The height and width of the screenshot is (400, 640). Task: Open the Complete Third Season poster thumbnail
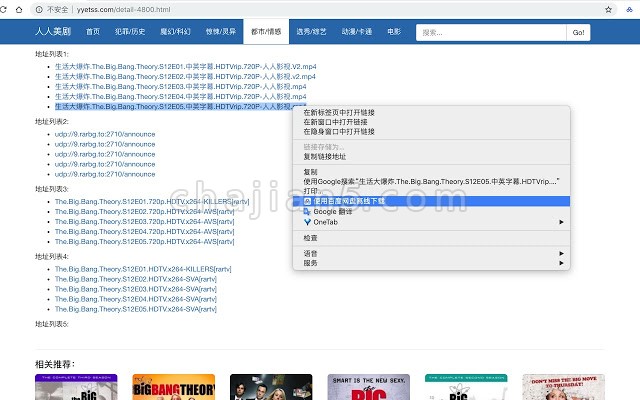76,387
